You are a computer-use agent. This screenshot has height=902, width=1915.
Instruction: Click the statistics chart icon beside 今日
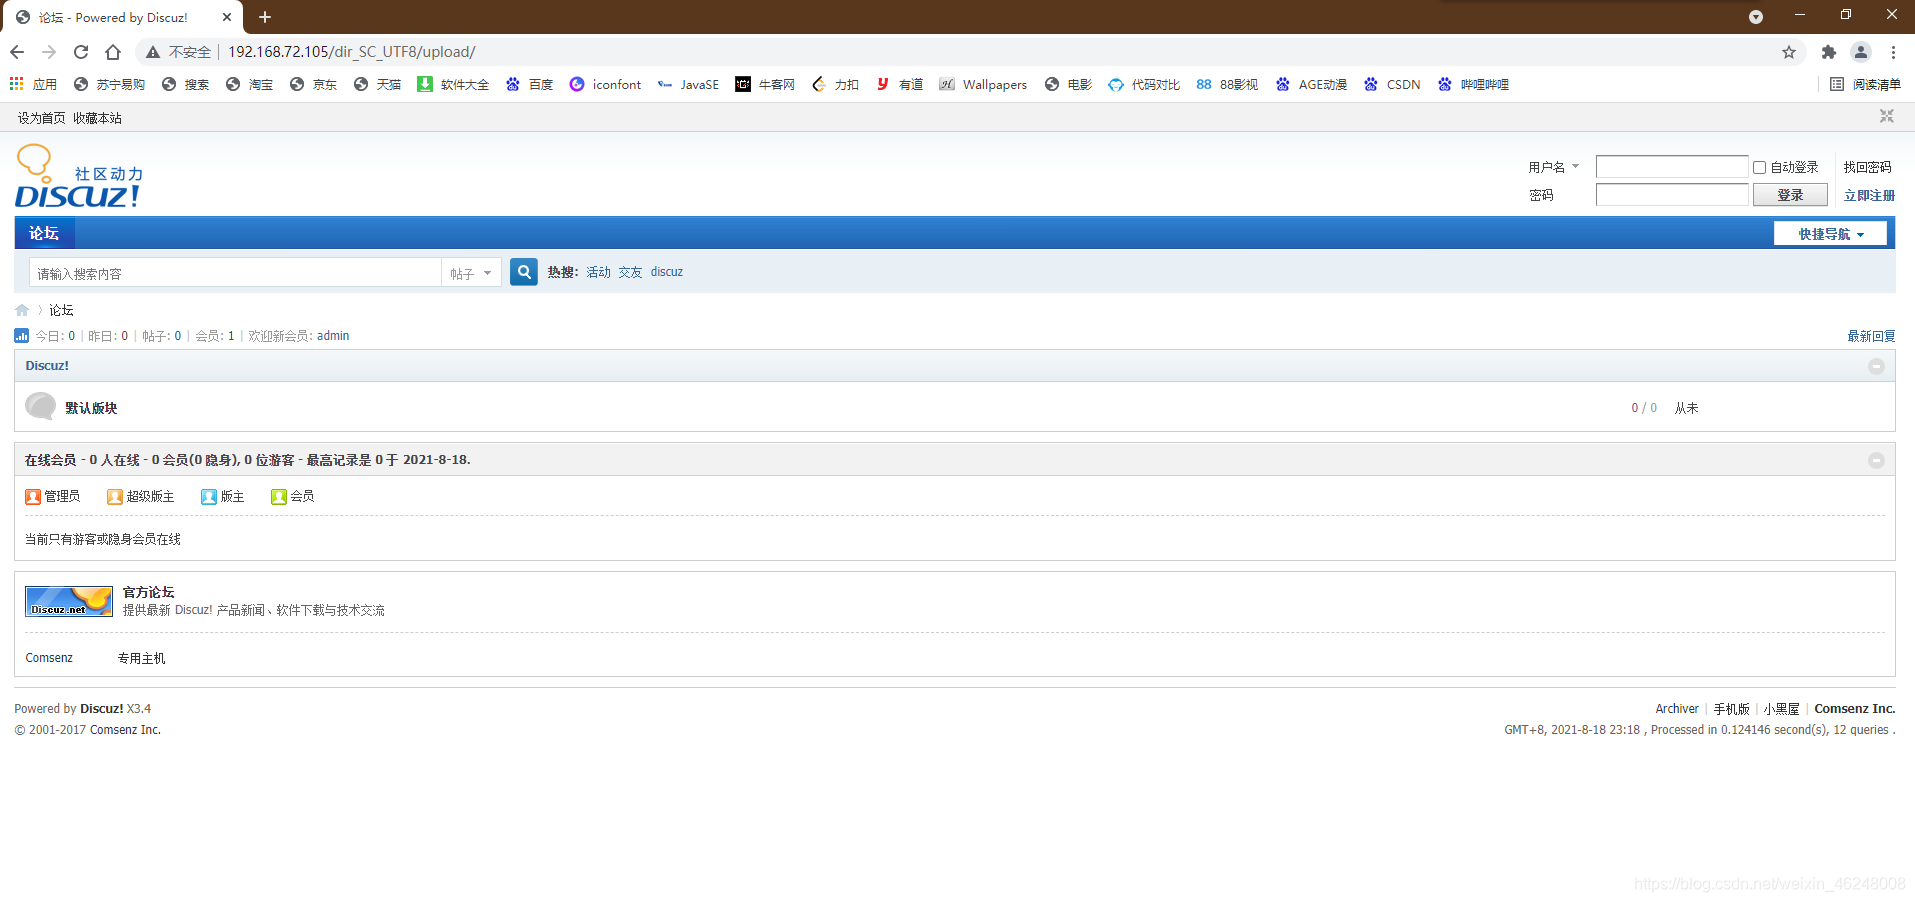[x=22, y=336]
